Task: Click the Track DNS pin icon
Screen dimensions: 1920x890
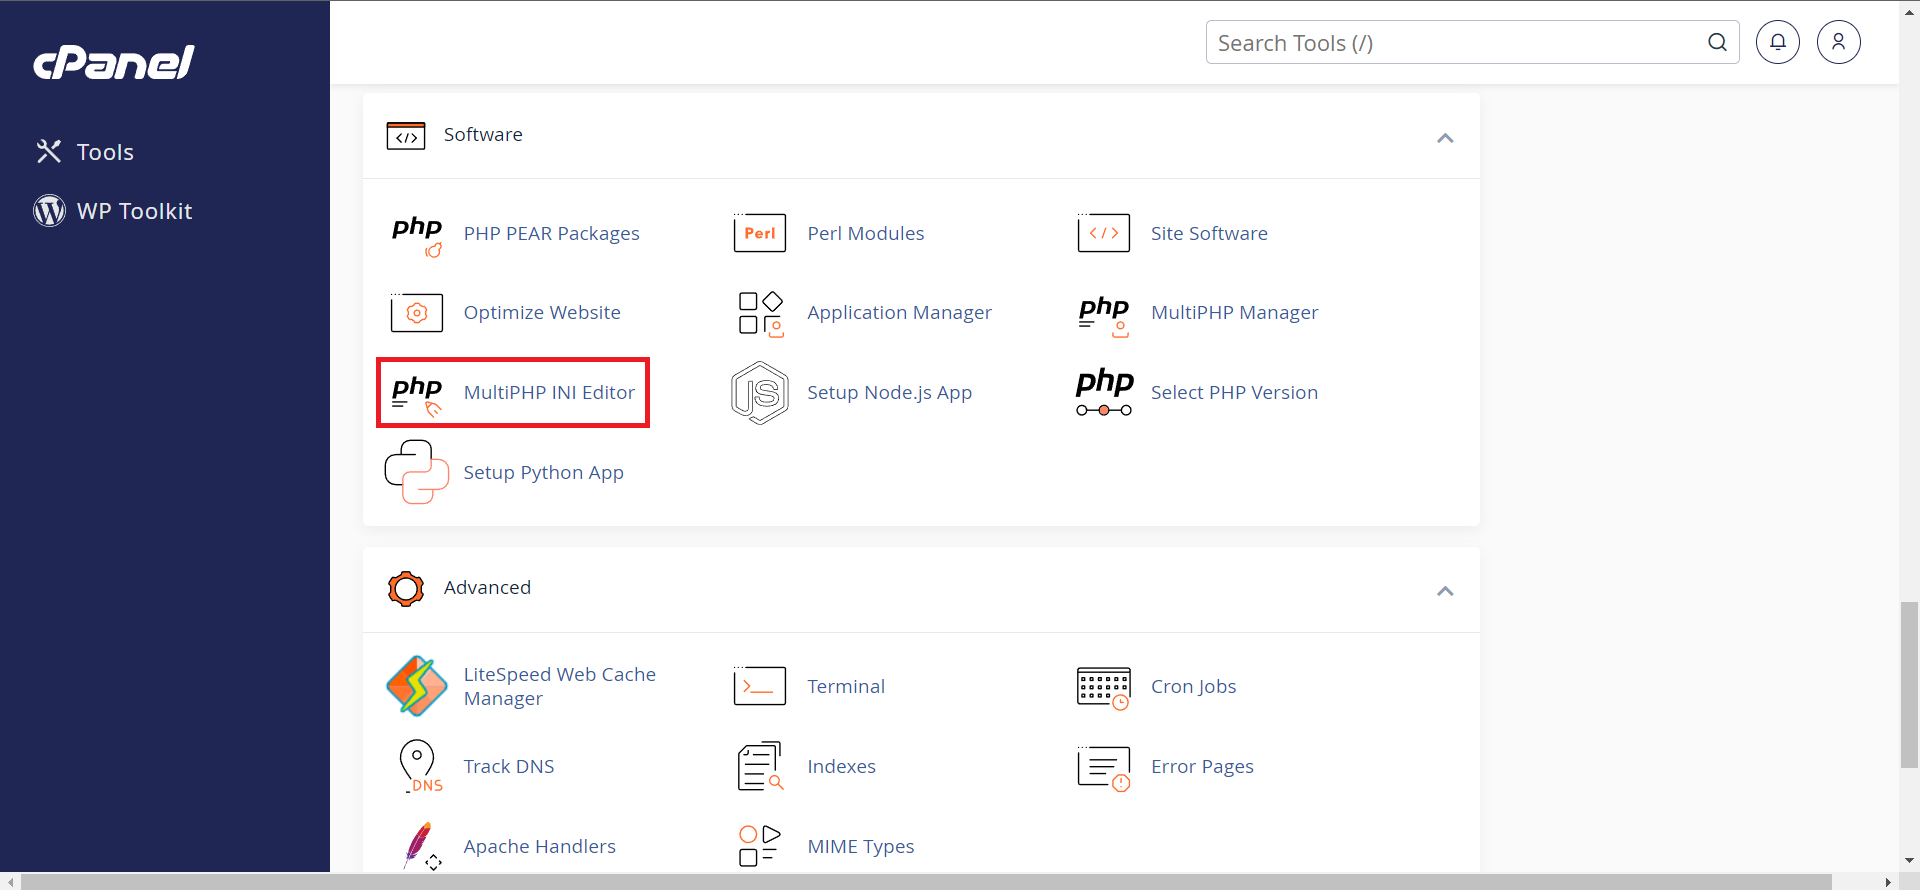Action: [x=419, y=767]
